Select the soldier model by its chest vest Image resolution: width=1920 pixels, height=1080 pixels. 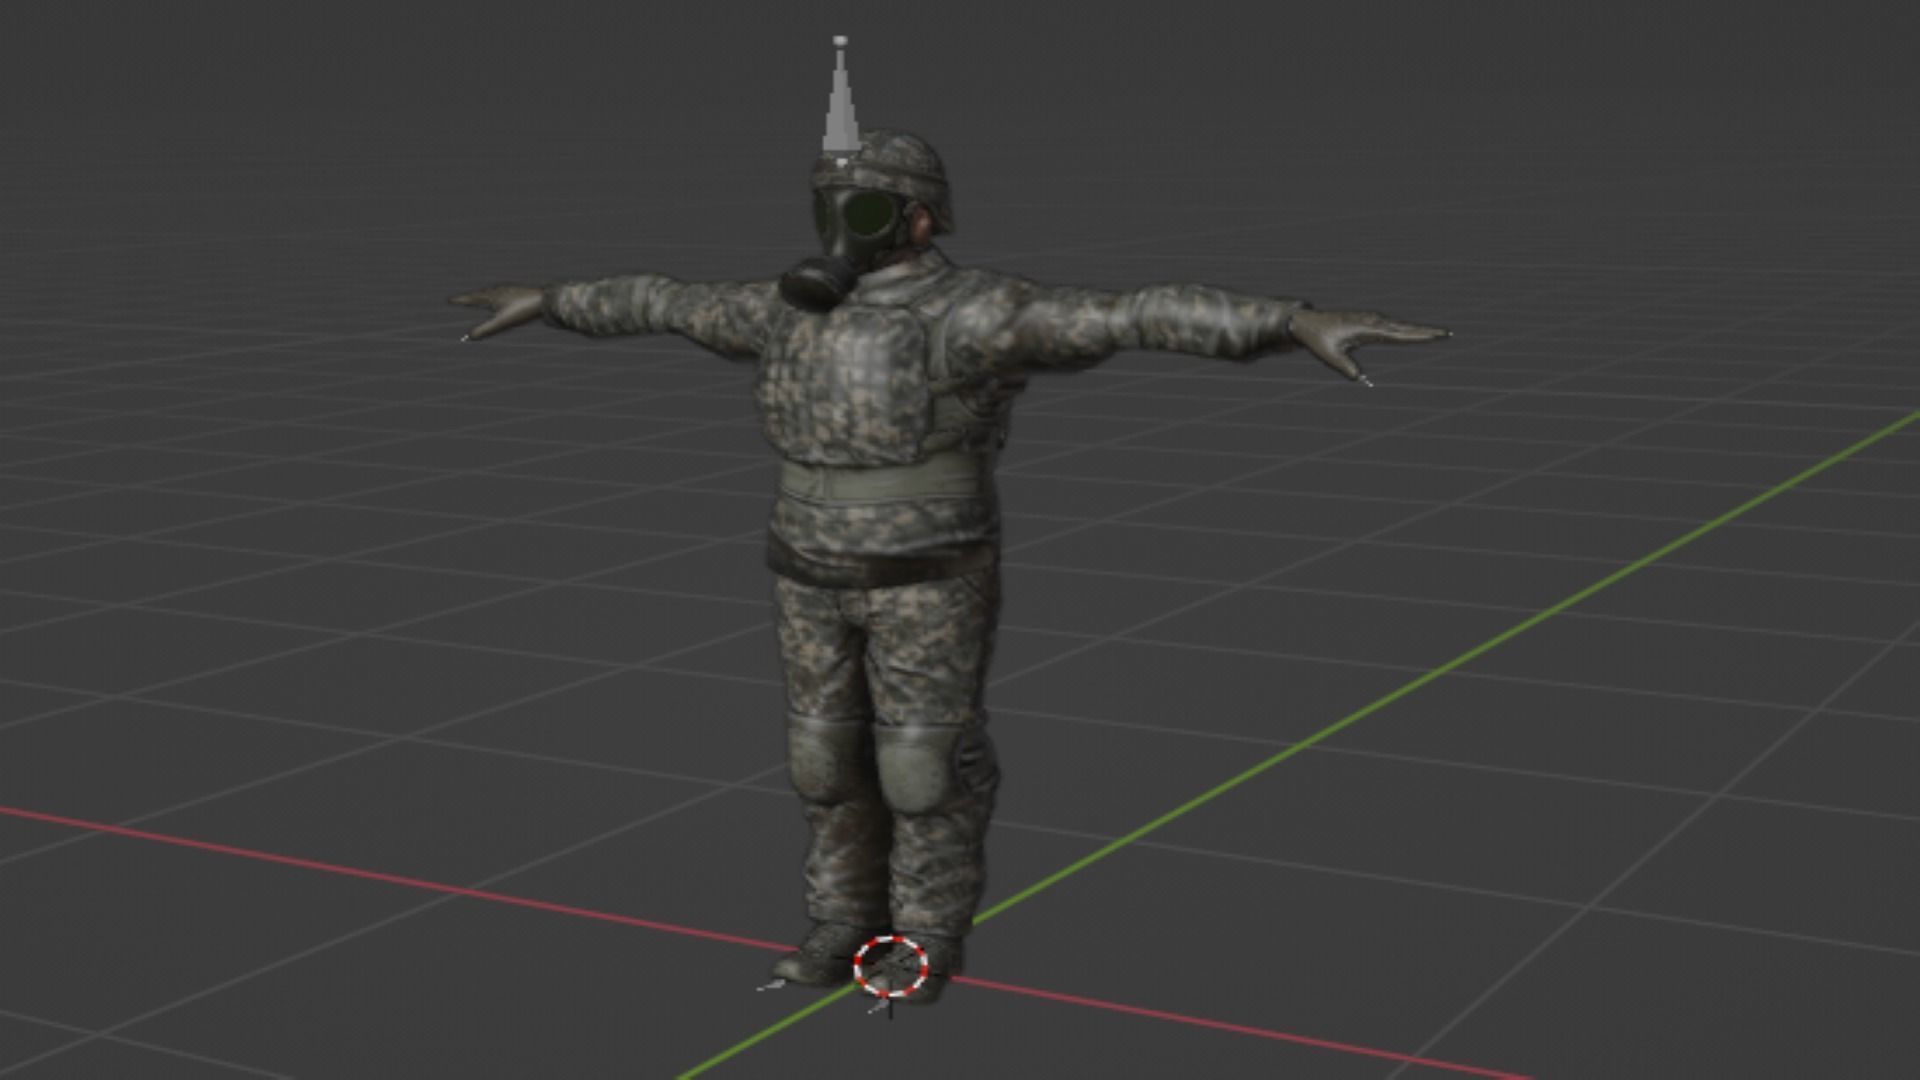tap(845, 385)
